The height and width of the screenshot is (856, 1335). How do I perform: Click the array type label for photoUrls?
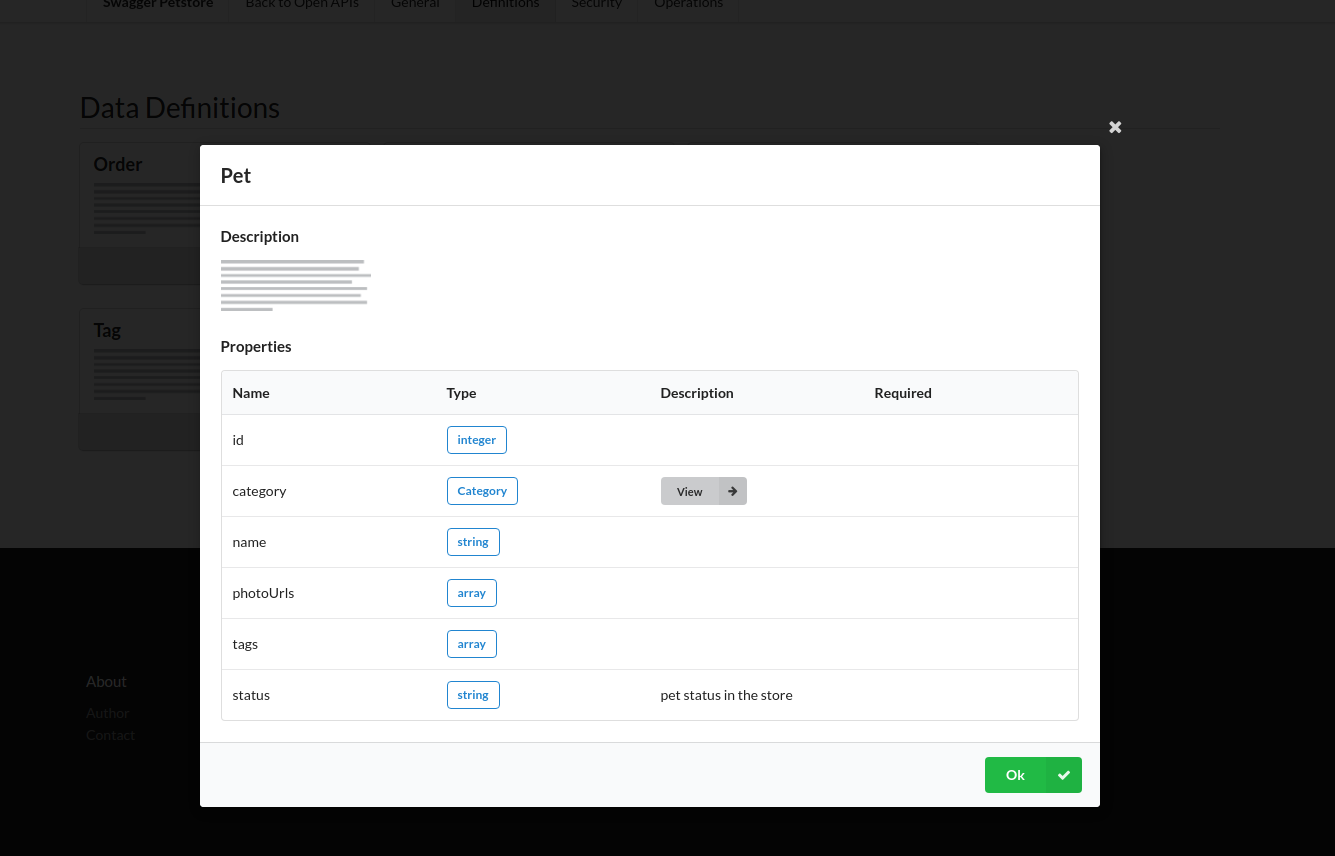[472, 593]
